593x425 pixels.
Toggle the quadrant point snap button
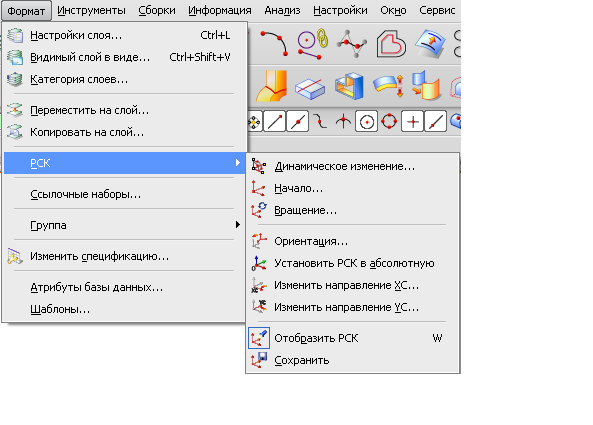(389, 121)
